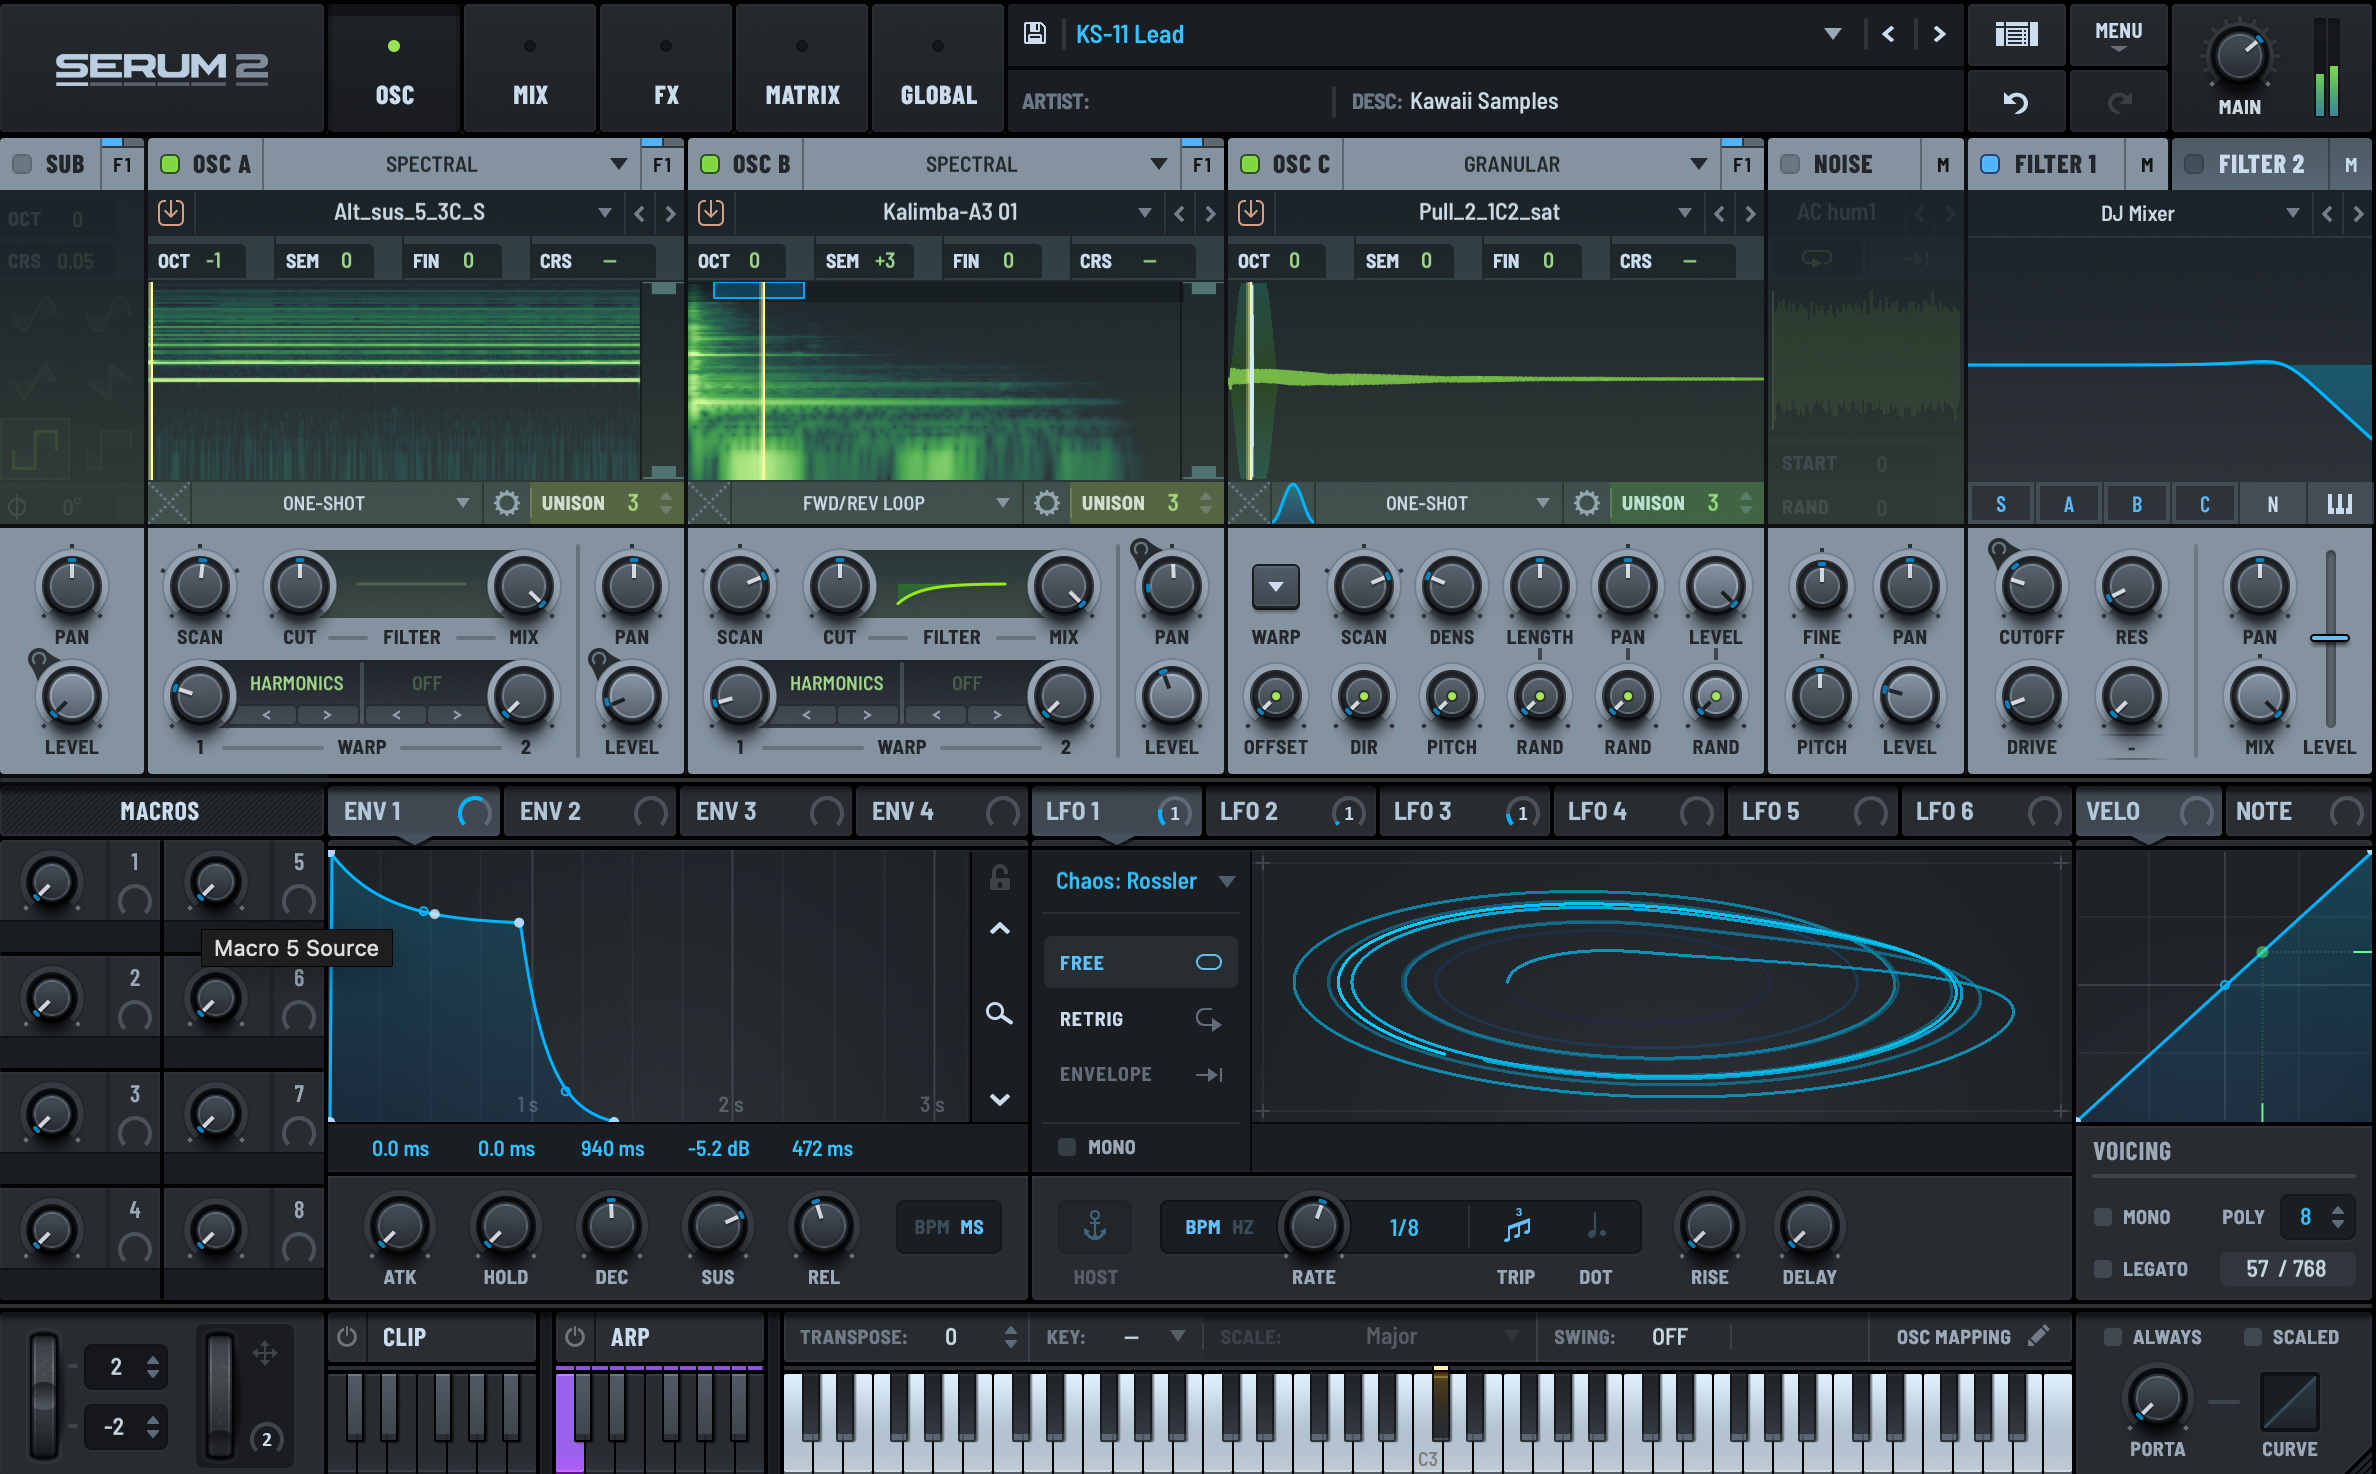This screenshot has width=2378, height=1474.
Task: Select RETRIG LFO mode
Action: pyautogui.click(x=1140, y=1019)
